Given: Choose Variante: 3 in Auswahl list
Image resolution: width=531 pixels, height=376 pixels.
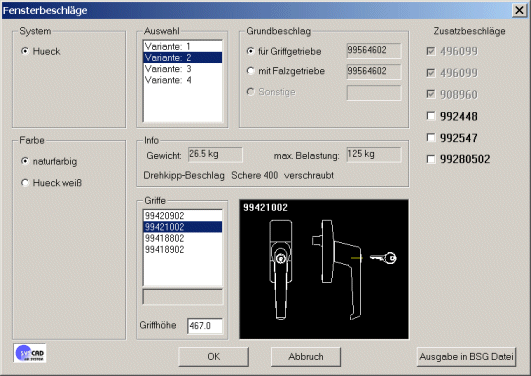Looking at the screenshot, I should [183, 69].
